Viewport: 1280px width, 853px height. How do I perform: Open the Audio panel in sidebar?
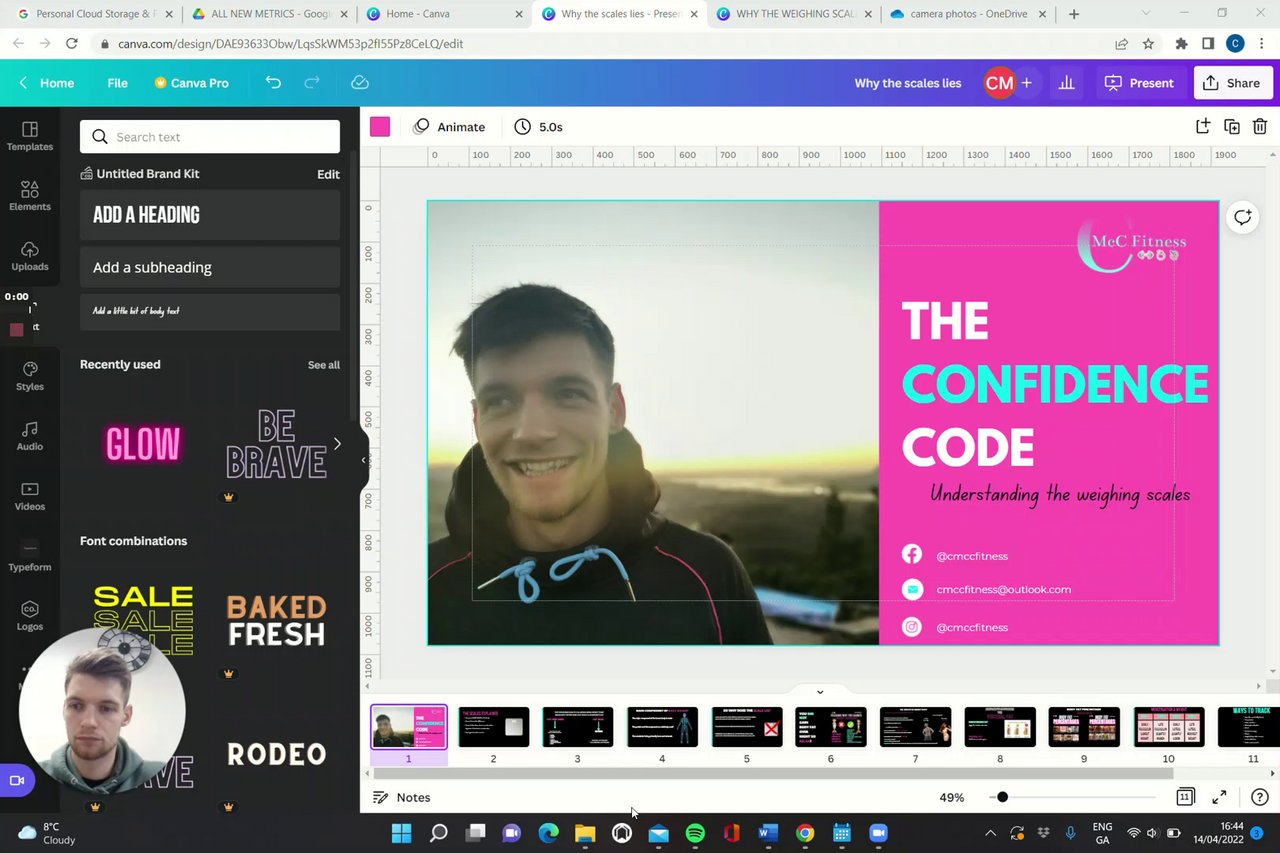30,436
